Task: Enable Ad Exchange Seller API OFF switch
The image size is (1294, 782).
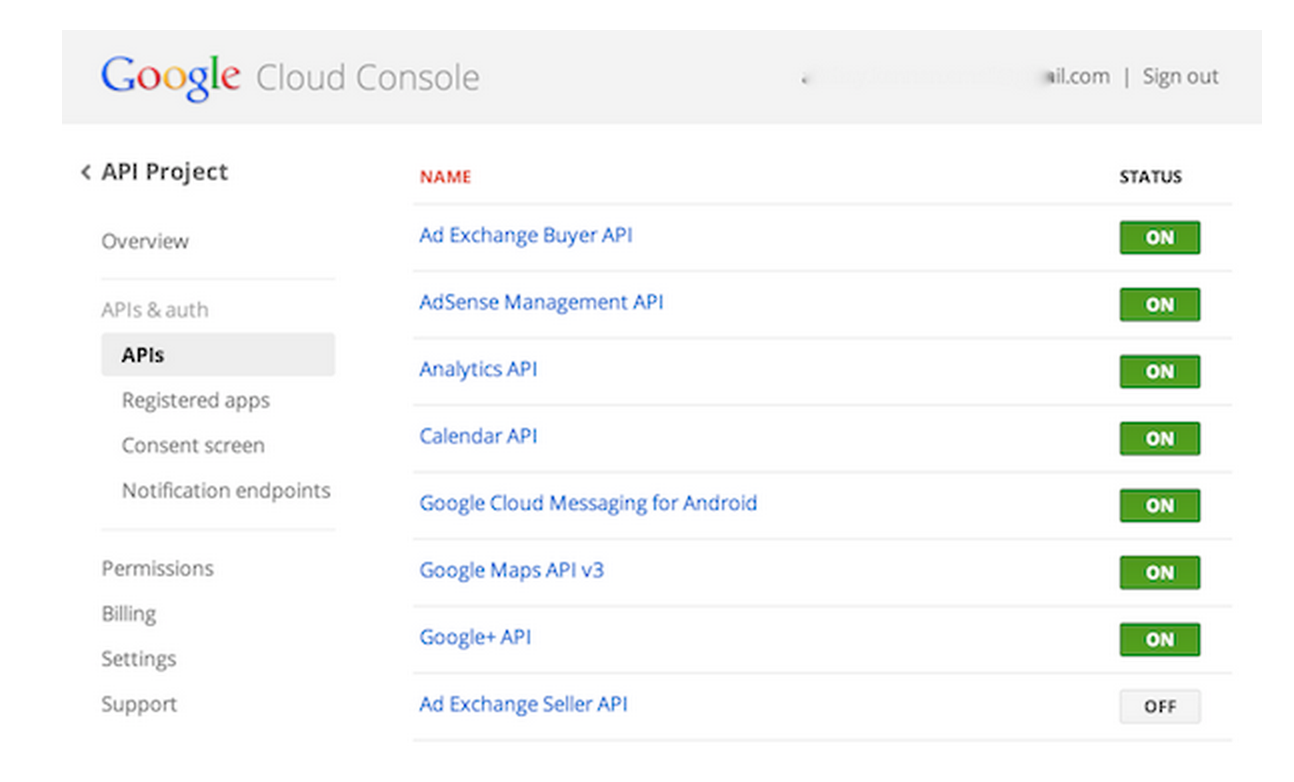Action: click(x=1159, y=707)
